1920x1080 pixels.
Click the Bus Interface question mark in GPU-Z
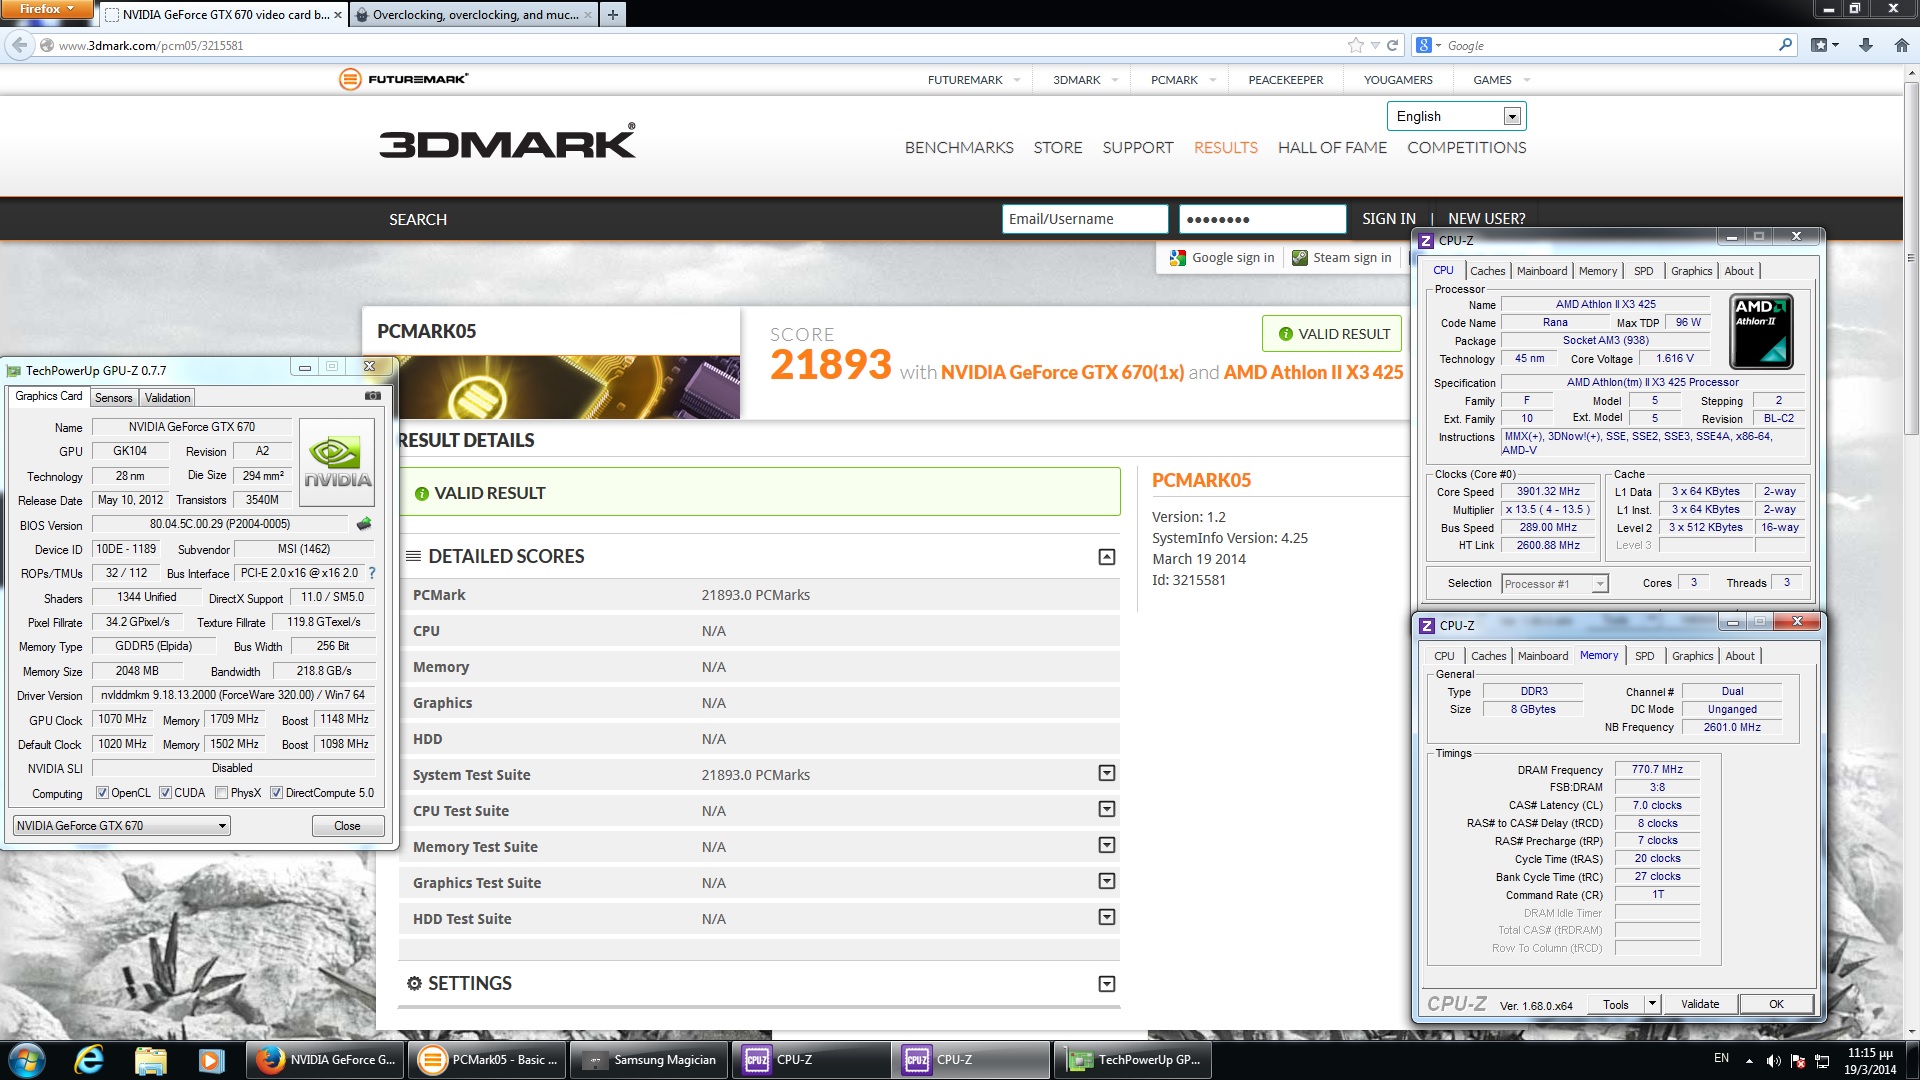[372, 573]
